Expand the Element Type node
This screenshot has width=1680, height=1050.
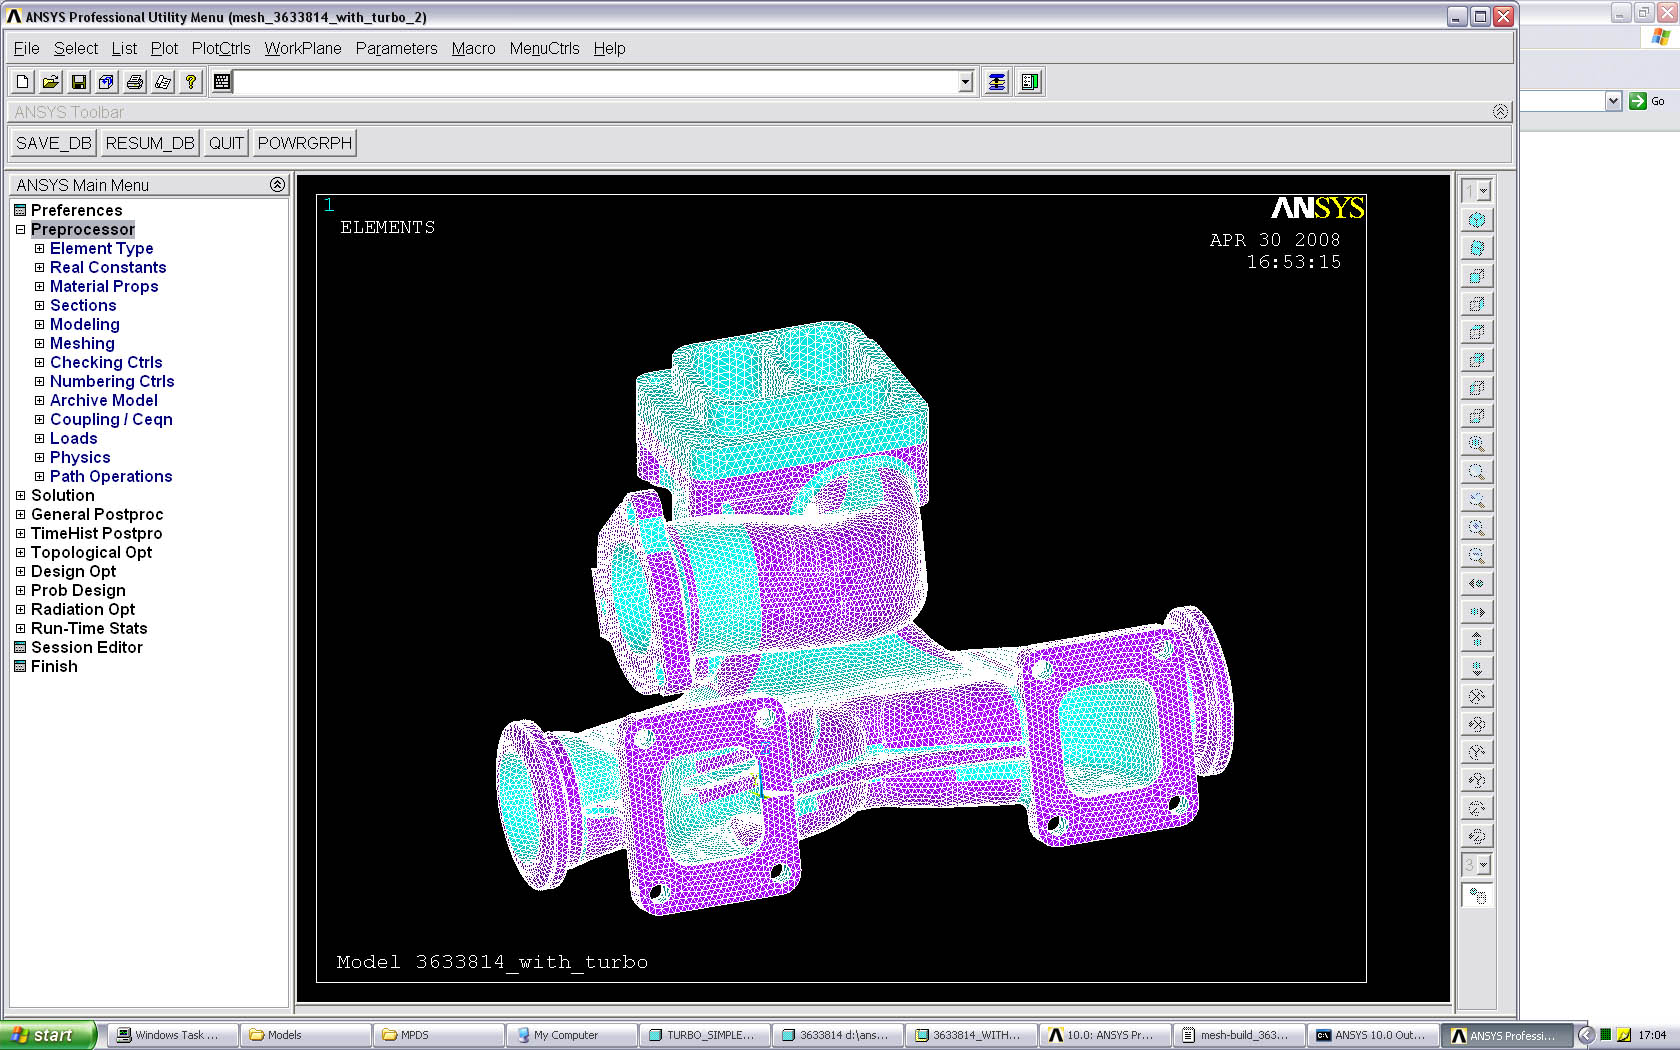tap(39, 248)
